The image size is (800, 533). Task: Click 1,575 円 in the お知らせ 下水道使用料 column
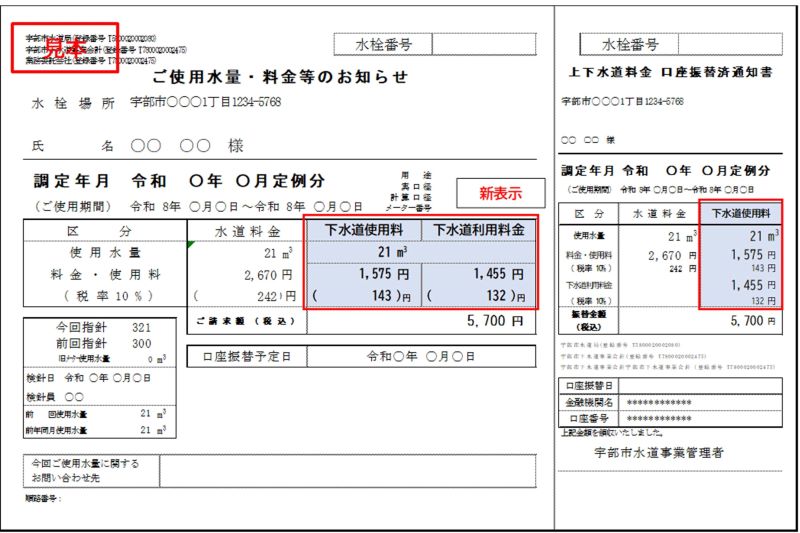384,274
